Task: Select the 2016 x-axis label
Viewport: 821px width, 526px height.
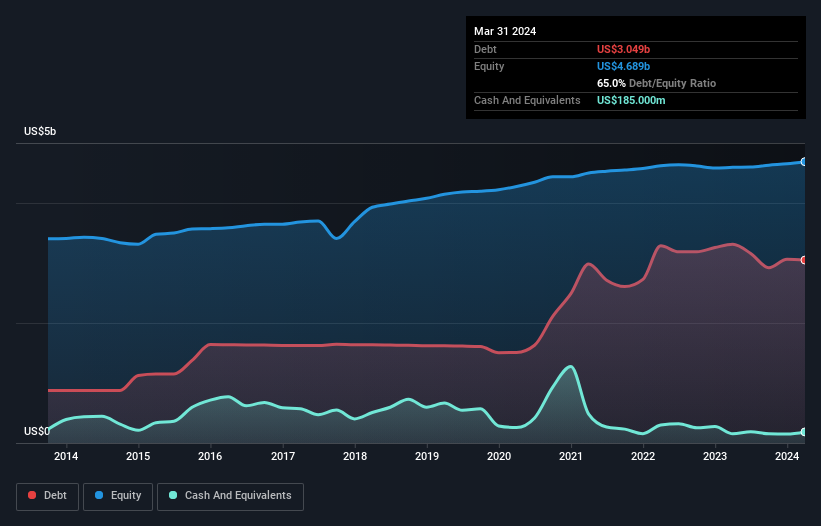Action: pyautogui.click(x=210, y=457)
